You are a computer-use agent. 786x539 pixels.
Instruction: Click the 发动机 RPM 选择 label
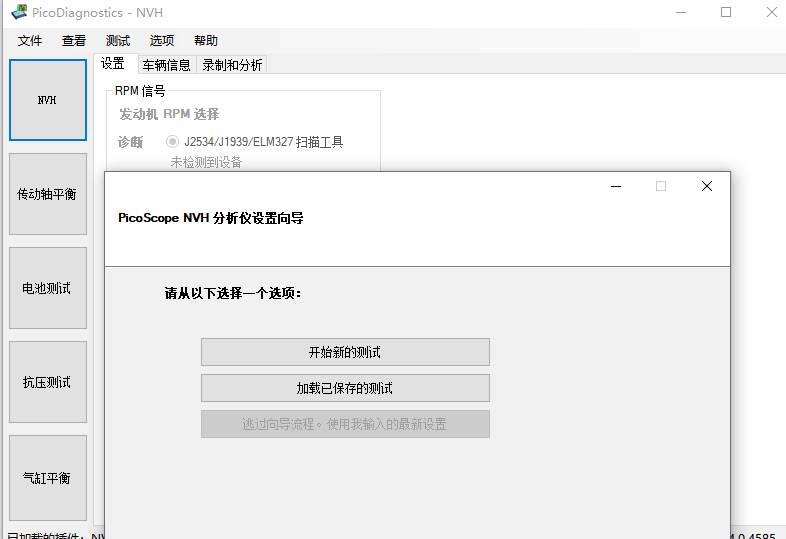(x=169, y=114)
